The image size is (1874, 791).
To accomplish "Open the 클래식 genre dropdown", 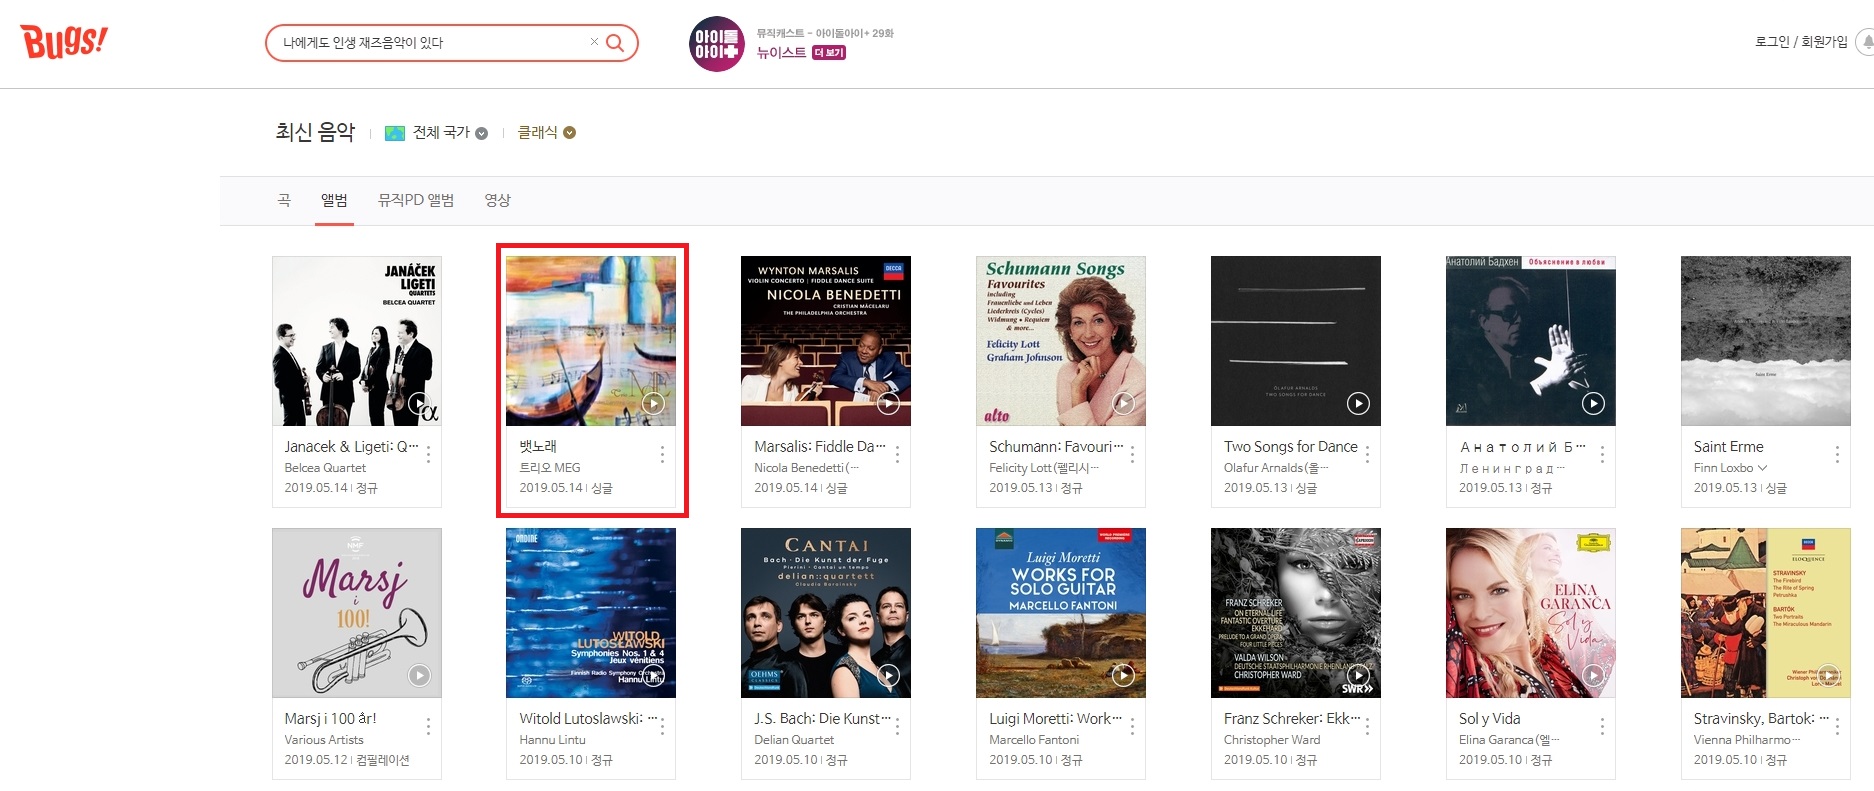I will [x=546, y=133].
